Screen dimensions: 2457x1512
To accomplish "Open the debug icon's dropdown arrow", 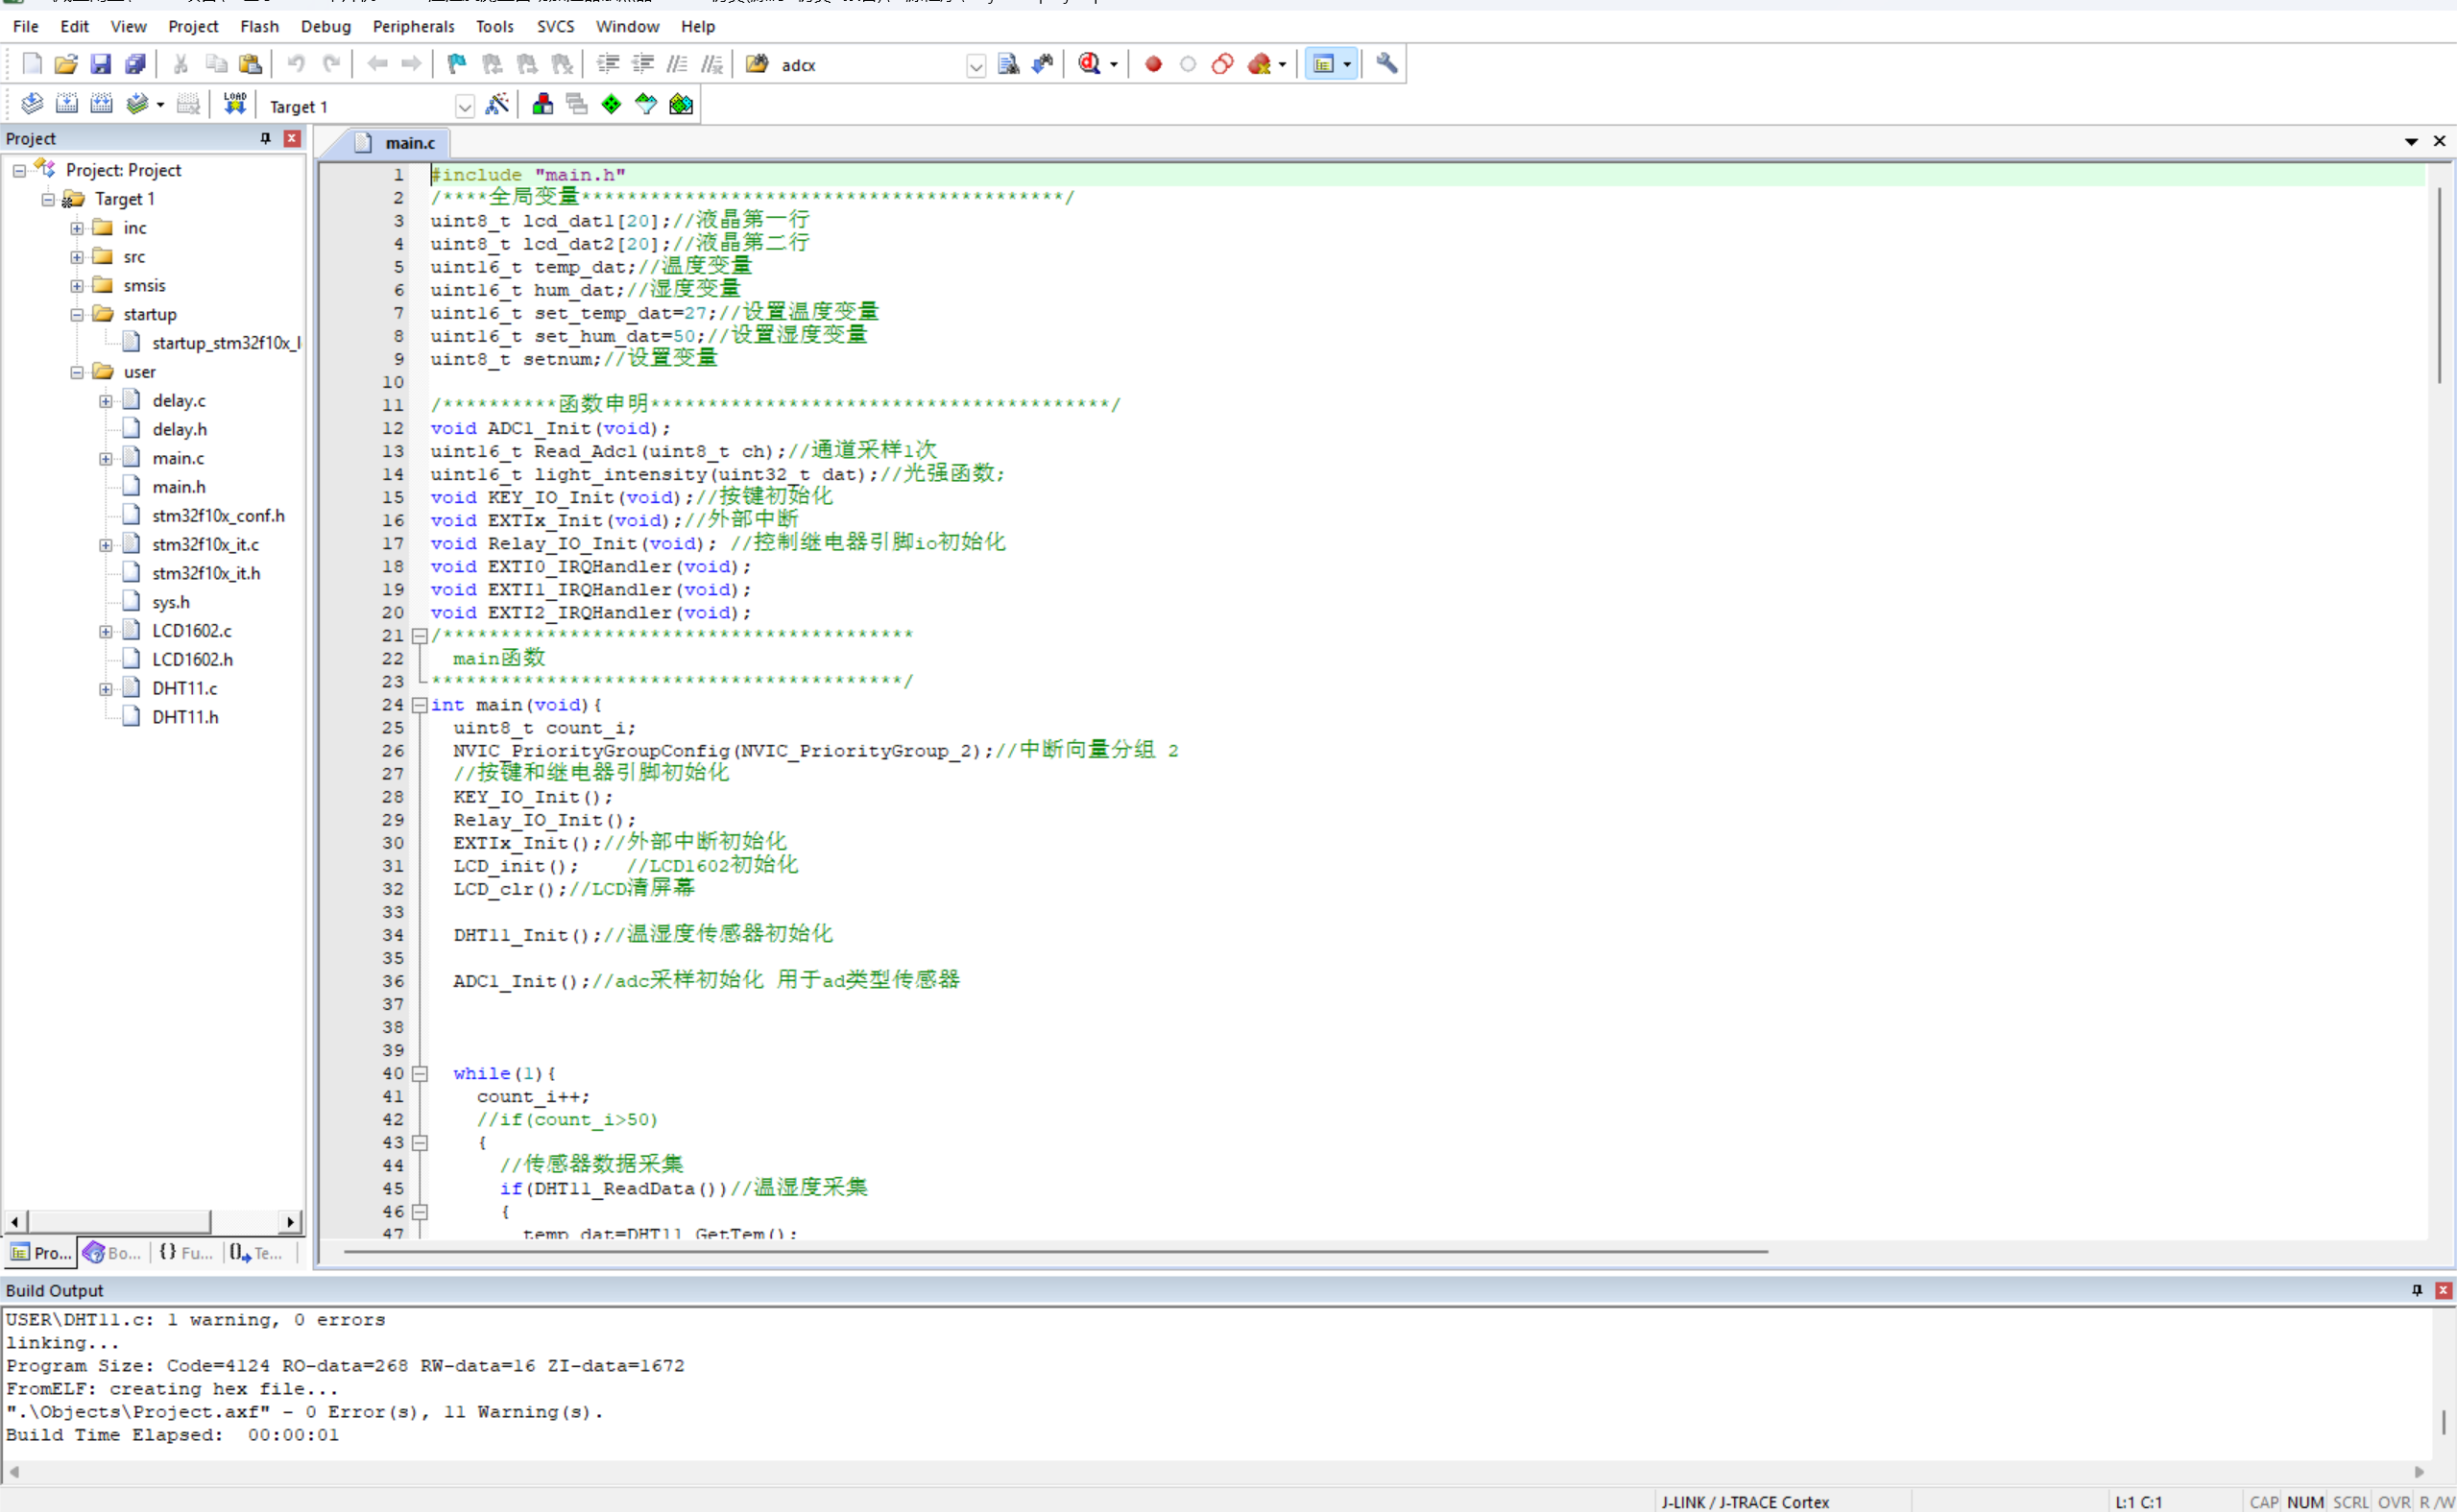I will click(x=1113, y=65).
